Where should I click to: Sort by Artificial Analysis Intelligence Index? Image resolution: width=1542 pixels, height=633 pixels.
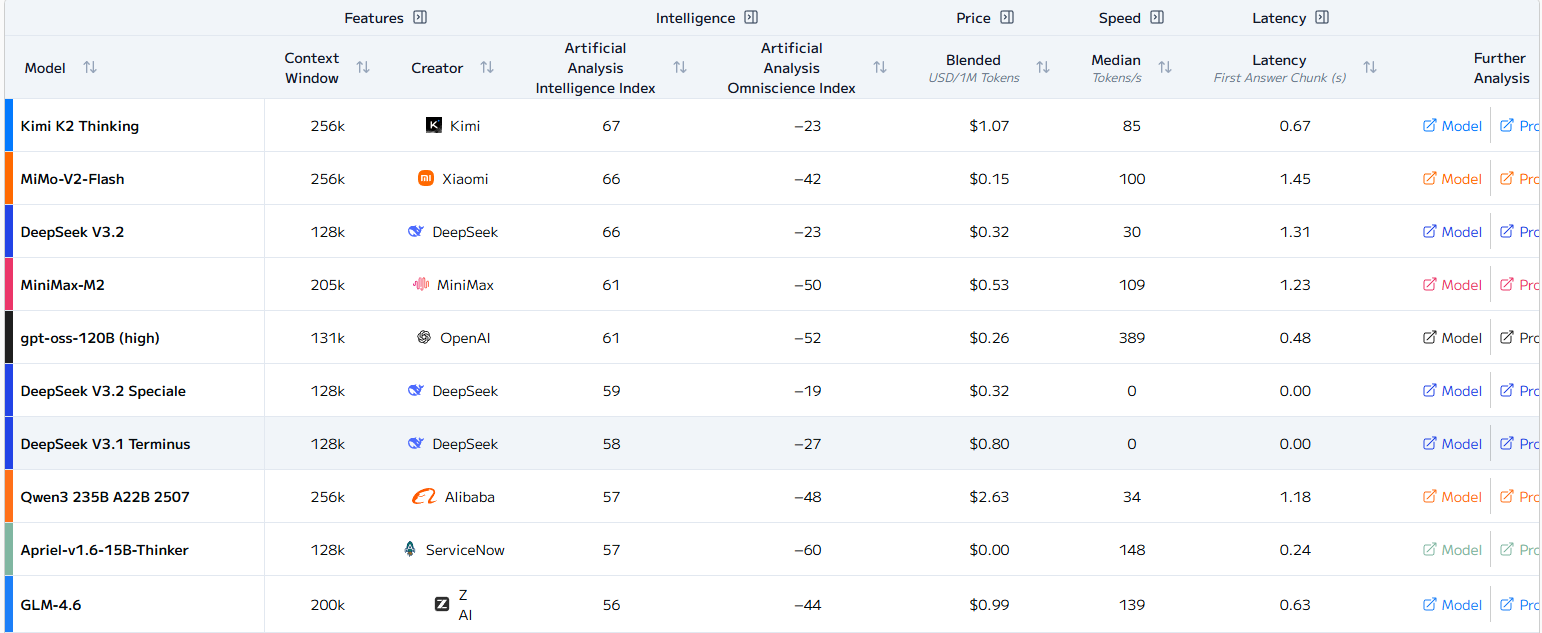pos(680,68)
